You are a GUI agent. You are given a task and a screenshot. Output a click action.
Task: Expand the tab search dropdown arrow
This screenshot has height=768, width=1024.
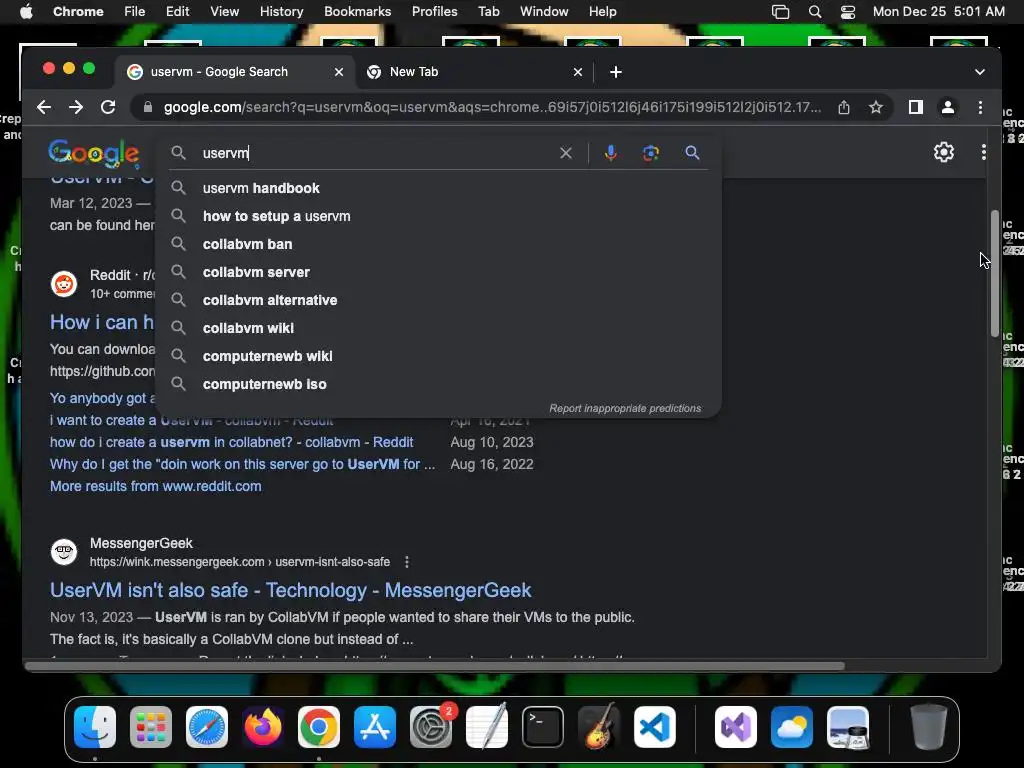[980, 72]
